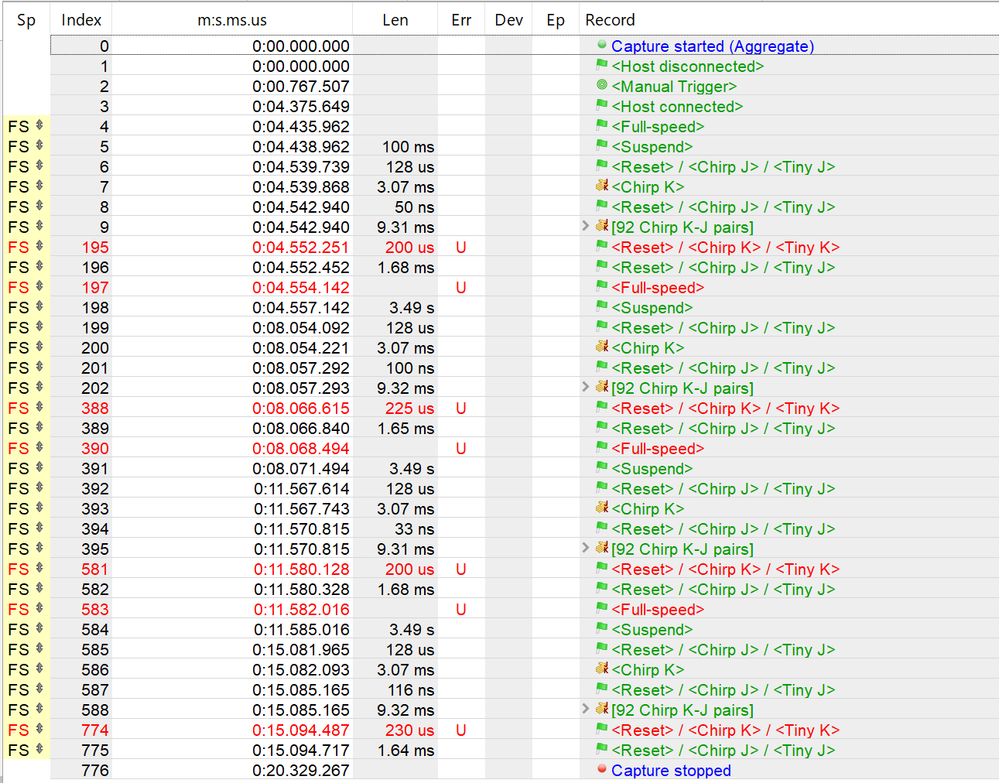Click the Err column header
999x783 pixels.
pos(461,20)
